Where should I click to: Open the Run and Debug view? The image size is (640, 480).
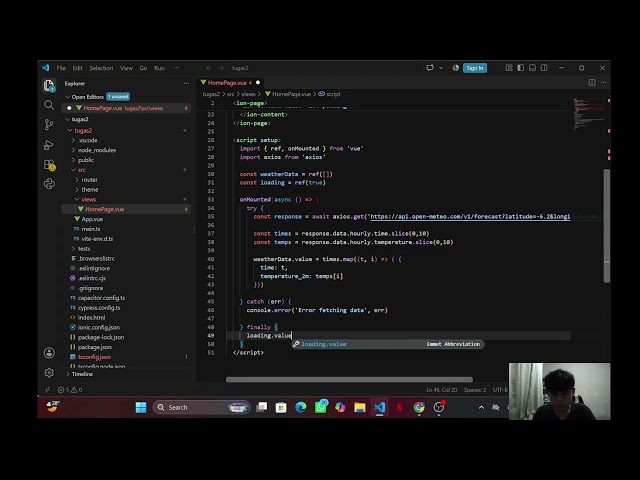pyautogui.click(x=49, y=144)
